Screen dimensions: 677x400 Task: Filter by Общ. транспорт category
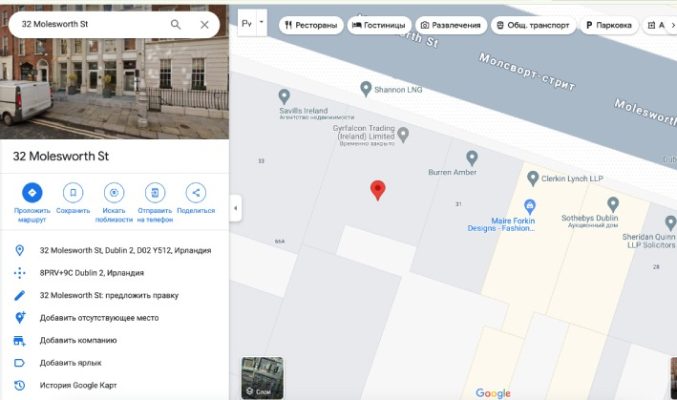point(533,24)
